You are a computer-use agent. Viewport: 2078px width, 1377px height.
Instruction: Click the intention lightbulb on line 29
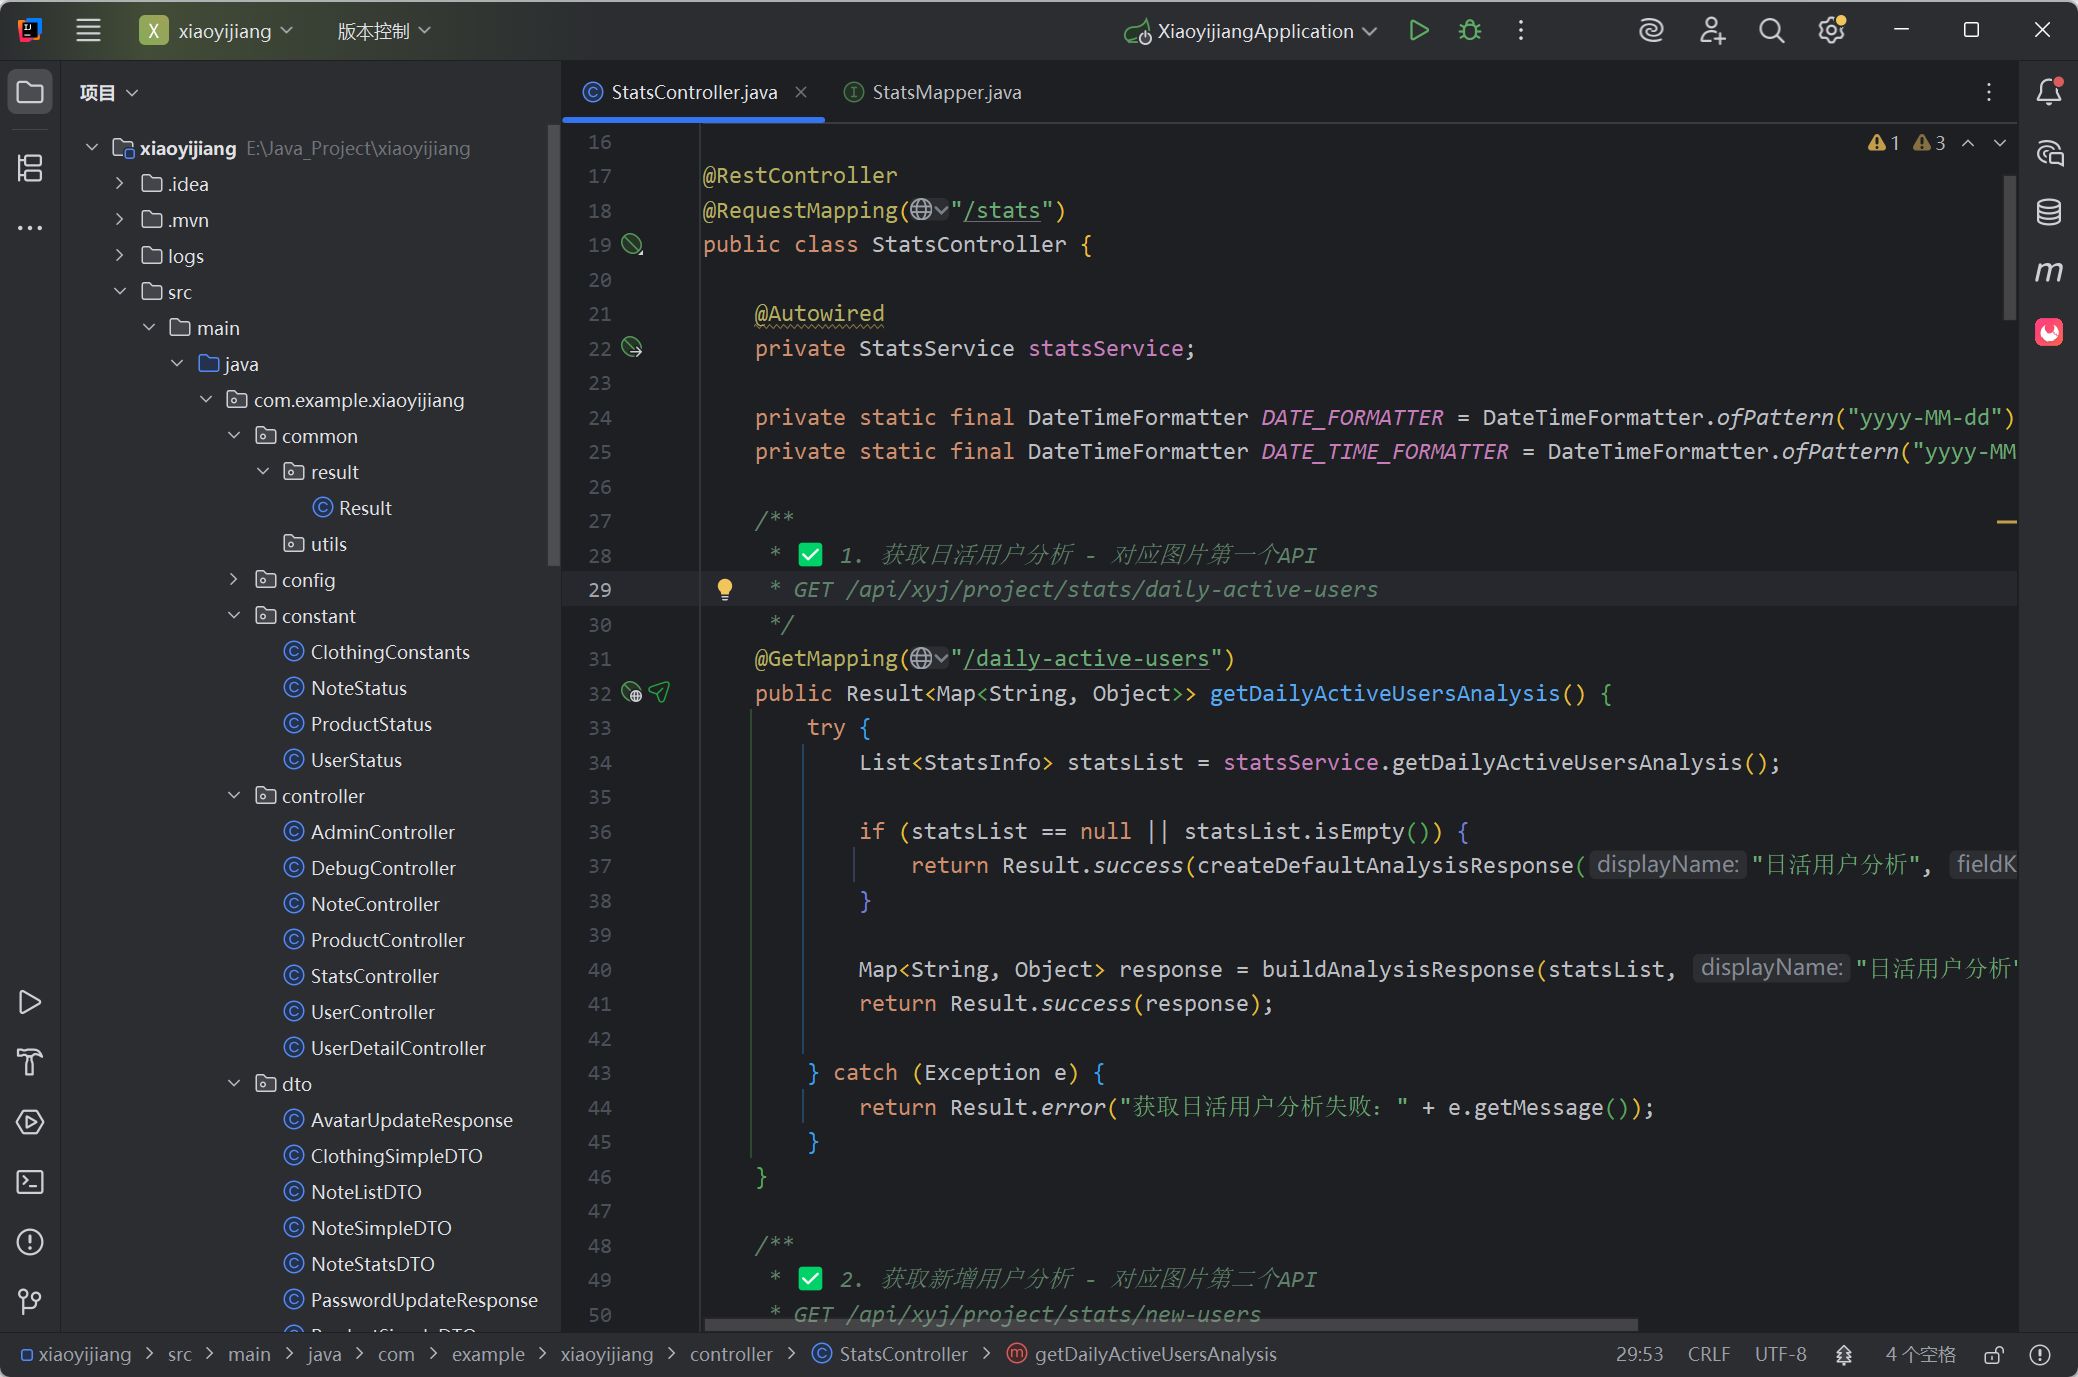point(725,589)
